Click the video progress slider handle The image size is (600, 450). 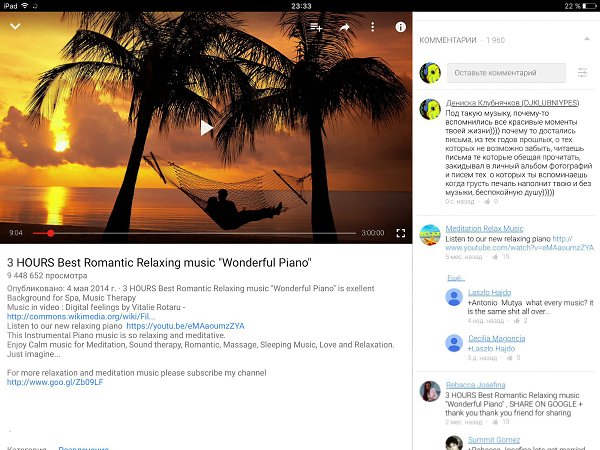click(x=50, y=233)
